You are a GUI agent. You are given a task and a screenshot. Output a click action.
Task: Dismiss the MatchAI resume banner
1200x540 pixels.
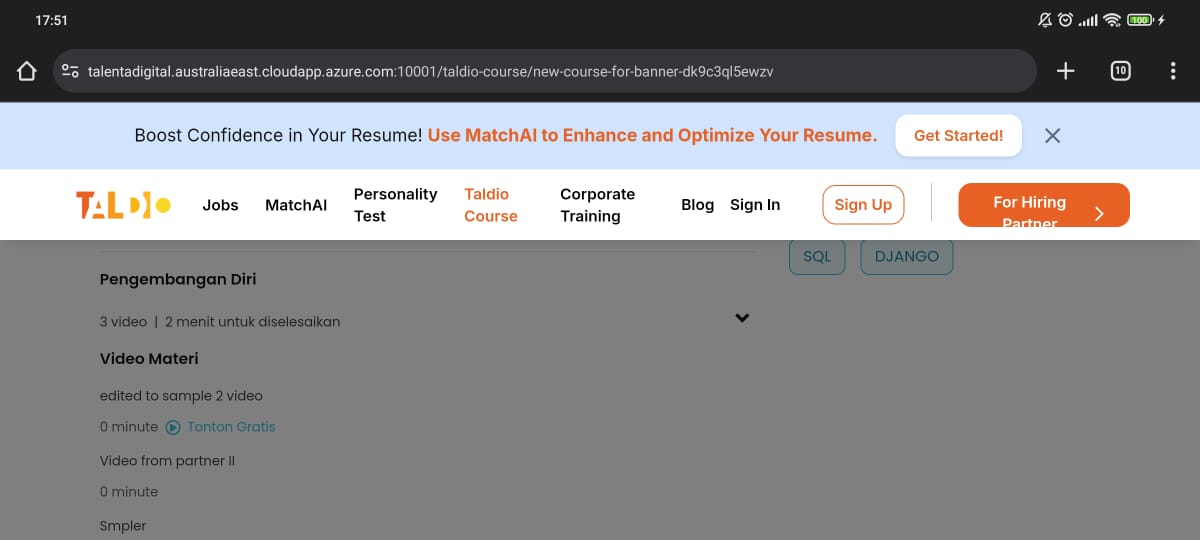coord(1052,136)
